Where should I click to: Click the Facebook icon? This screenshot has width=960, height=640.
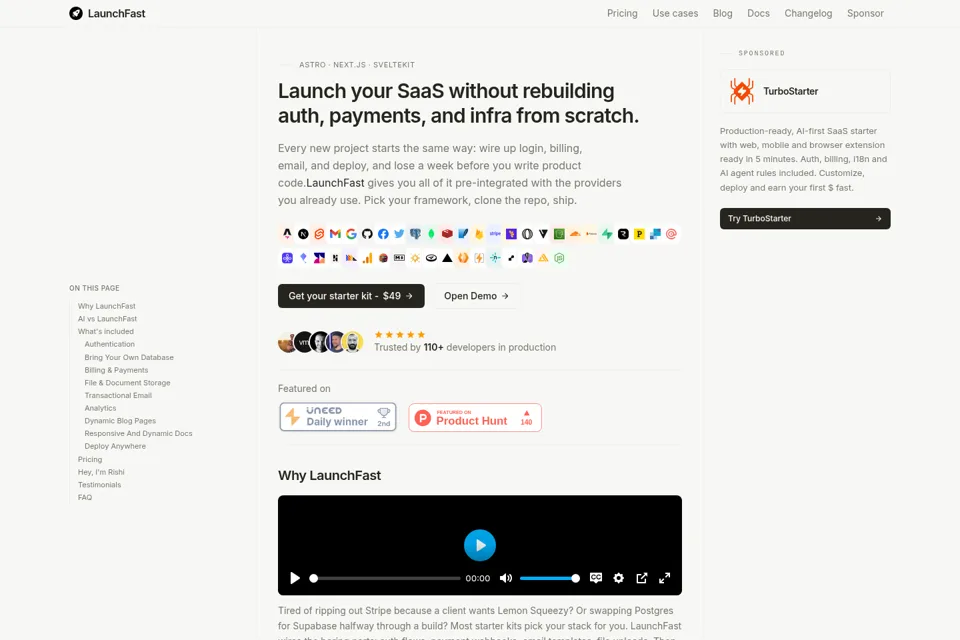pyautogui.click(x=383, y=233)
